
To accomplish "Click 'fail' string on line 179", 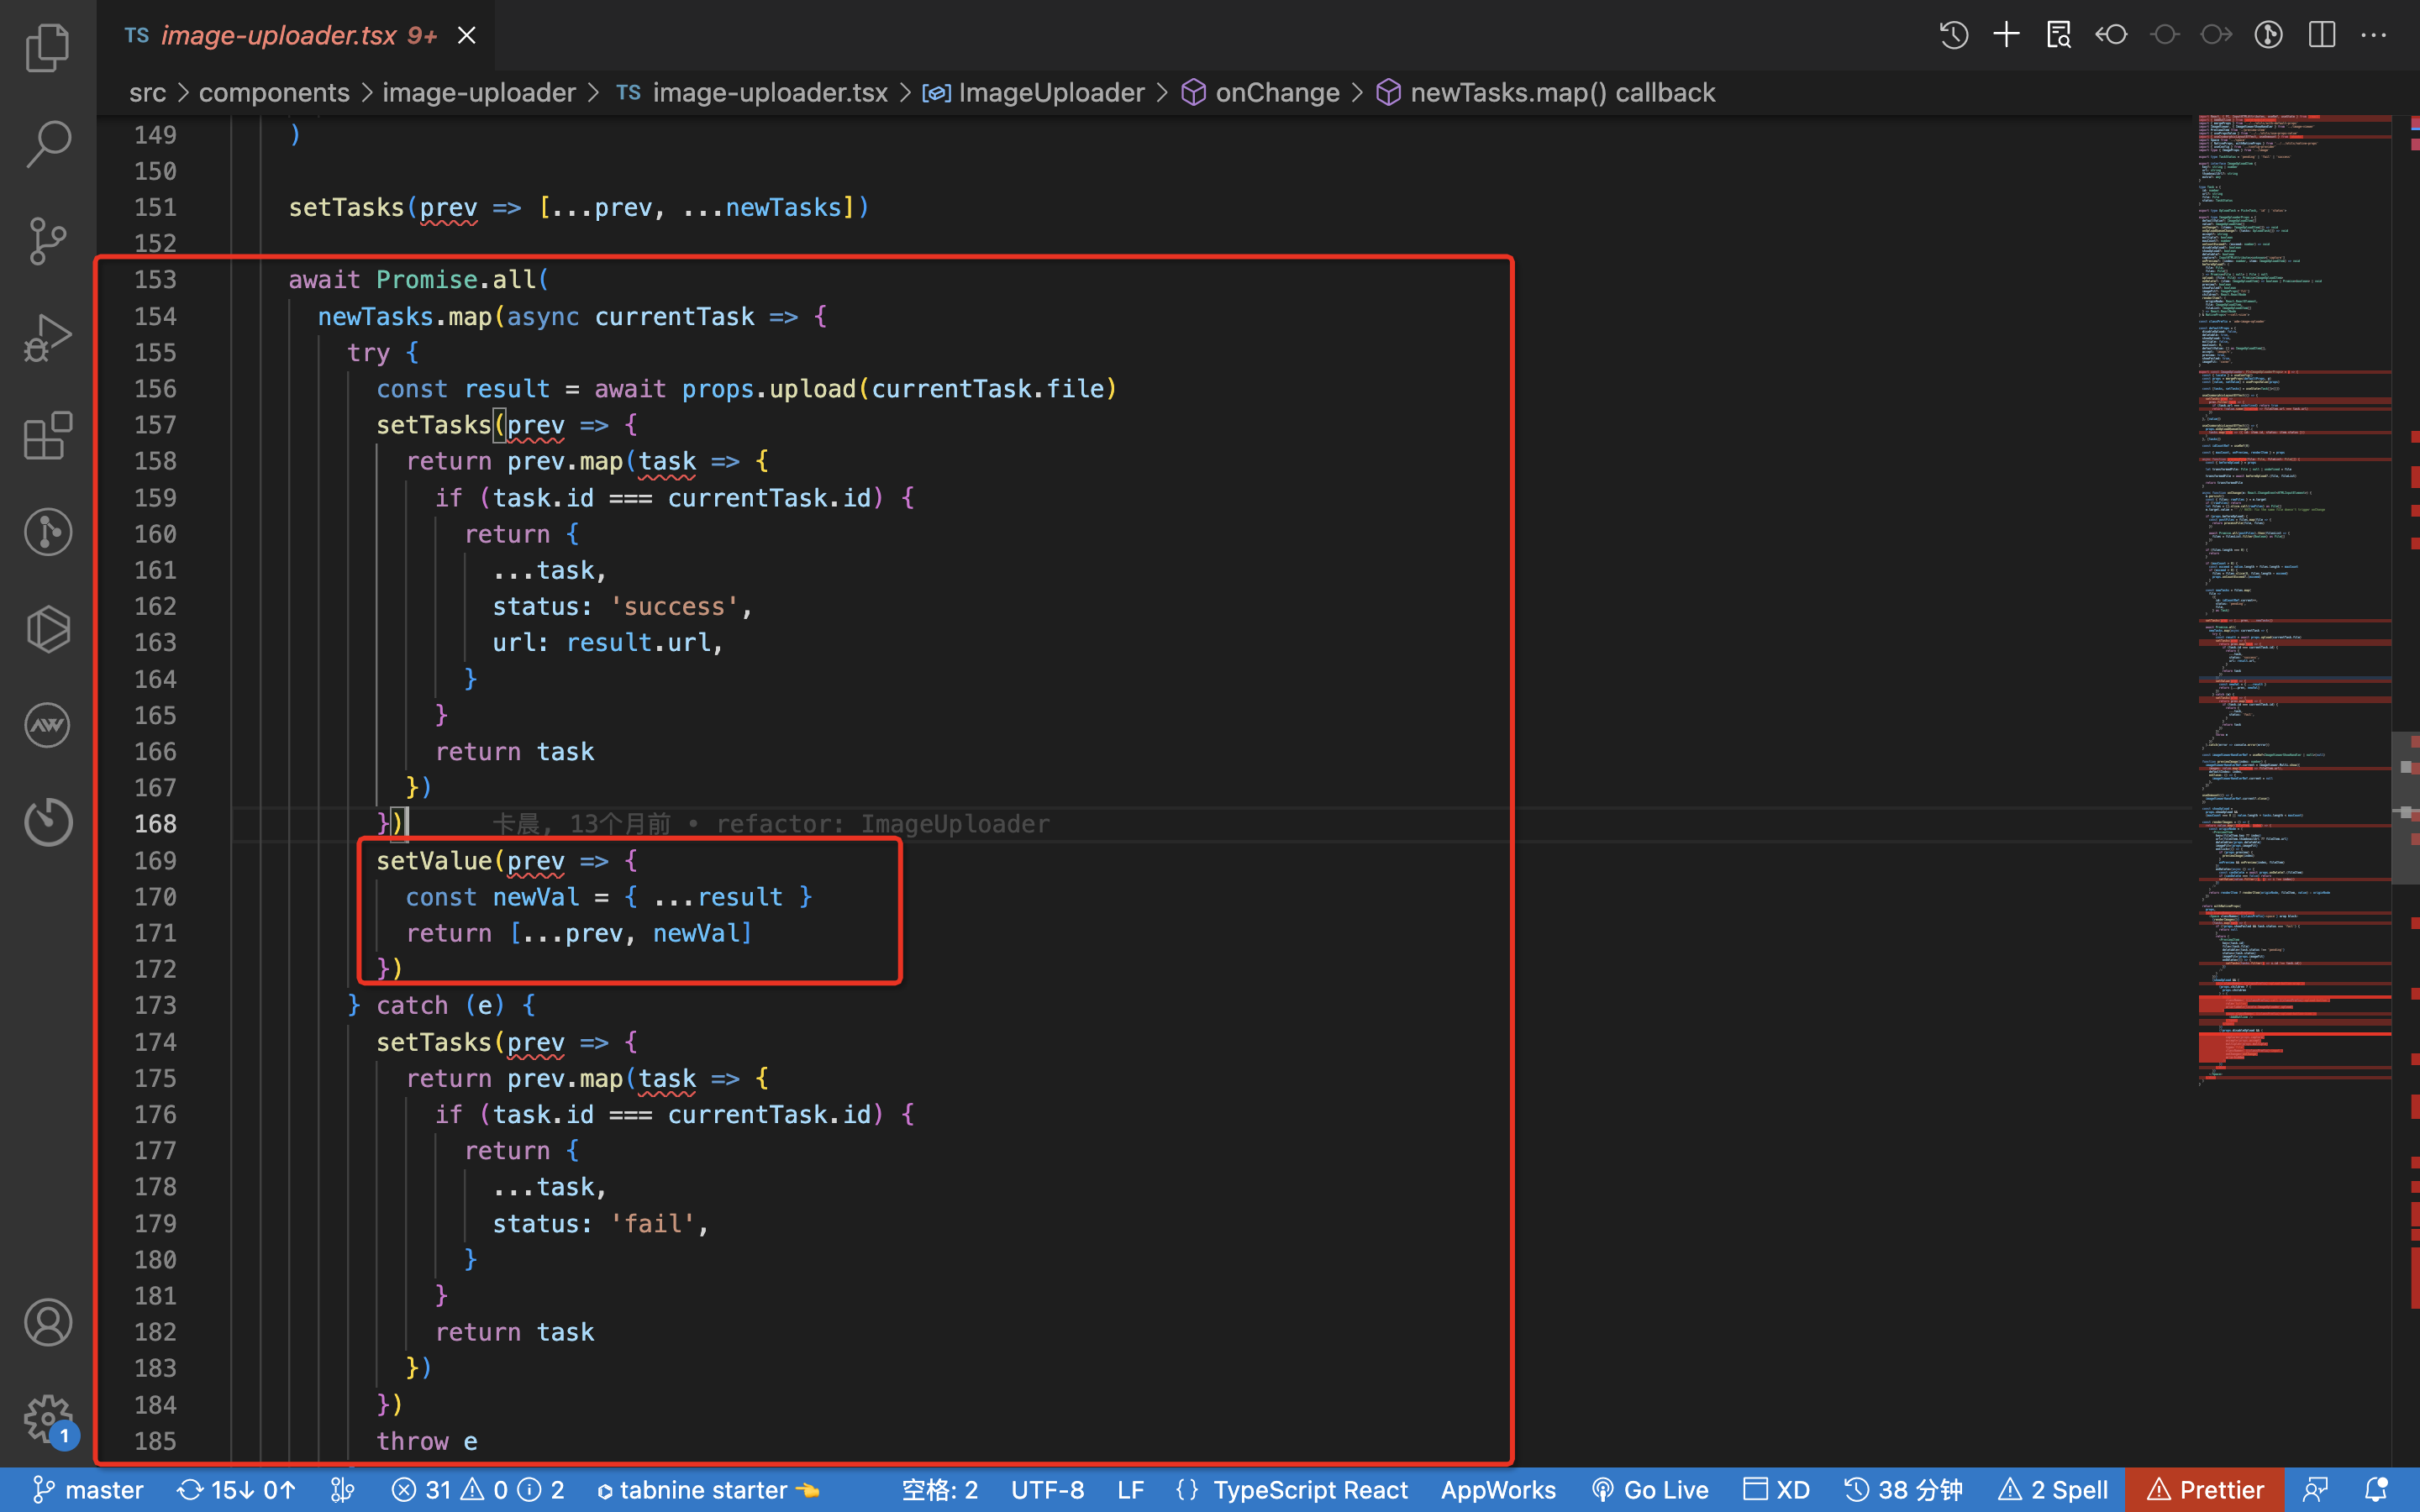I will pos(652,1224).
